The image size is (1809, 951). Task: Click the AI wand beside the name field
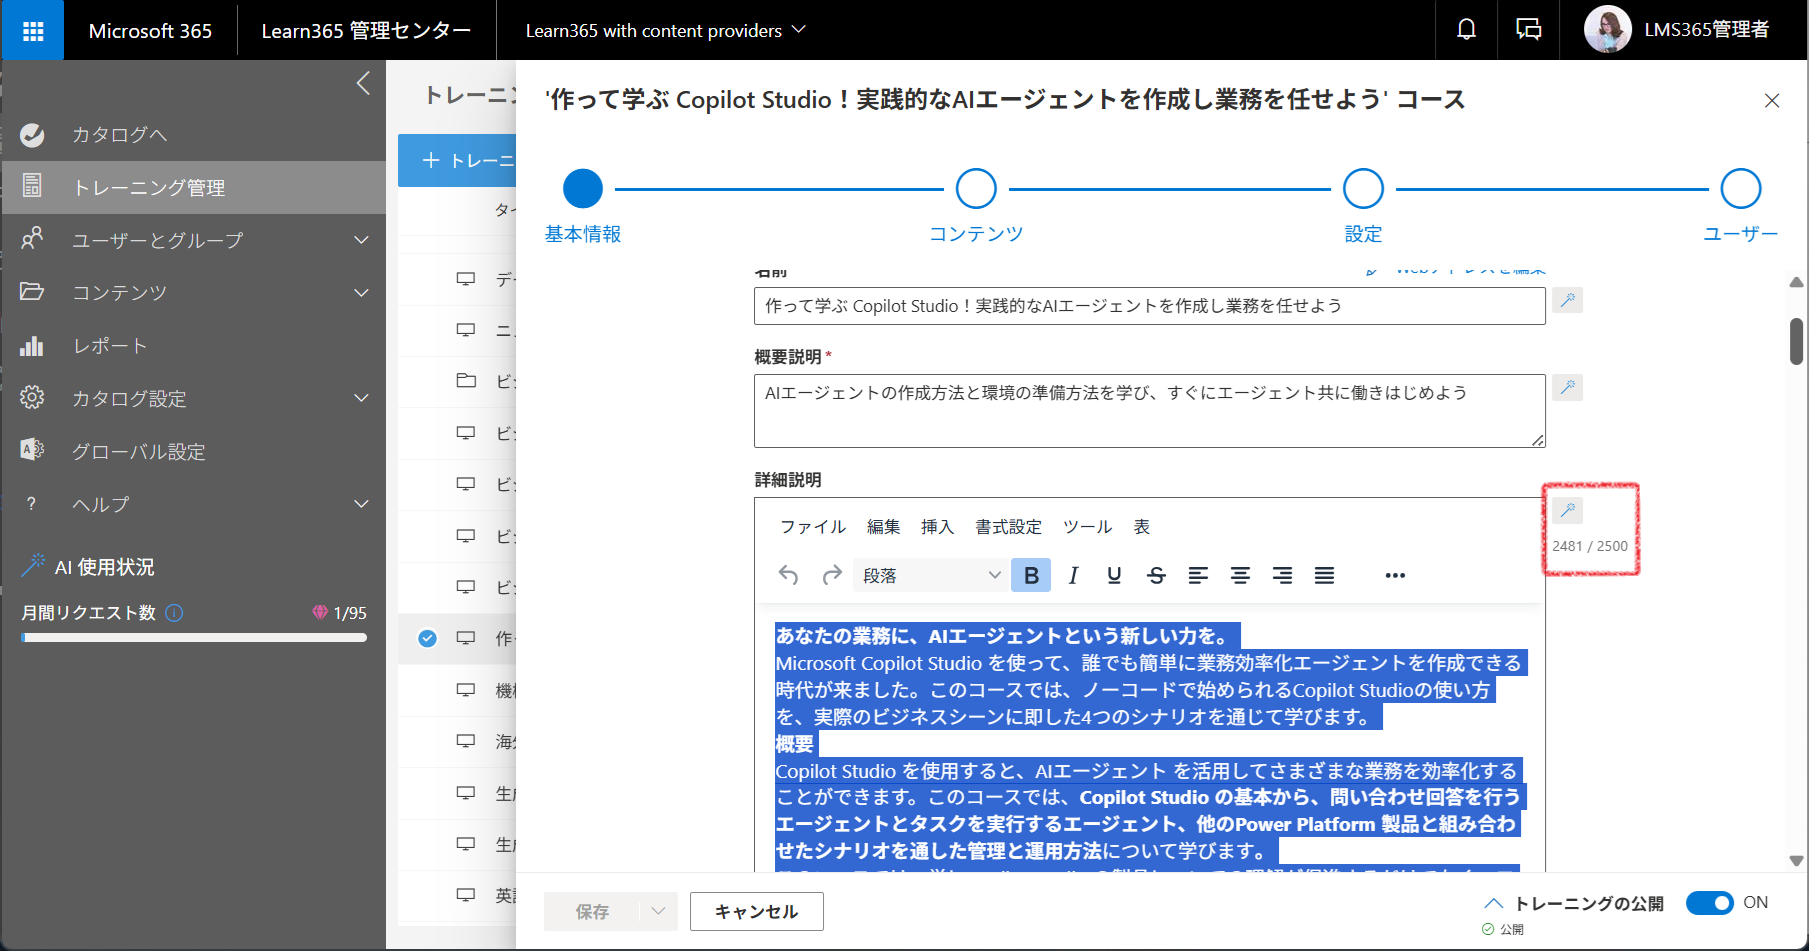1567,300
